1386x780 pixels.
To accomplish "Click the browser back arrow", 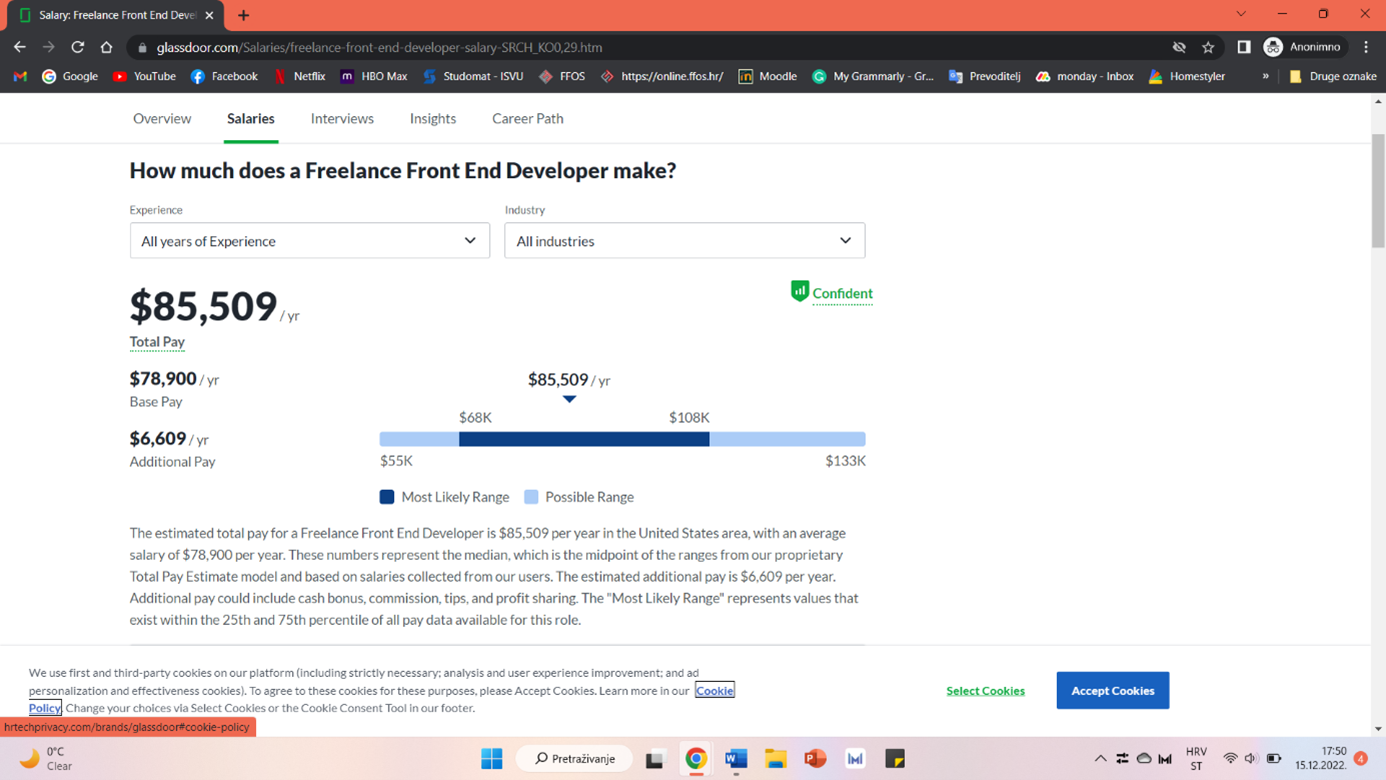I will (x=20, y=47).
